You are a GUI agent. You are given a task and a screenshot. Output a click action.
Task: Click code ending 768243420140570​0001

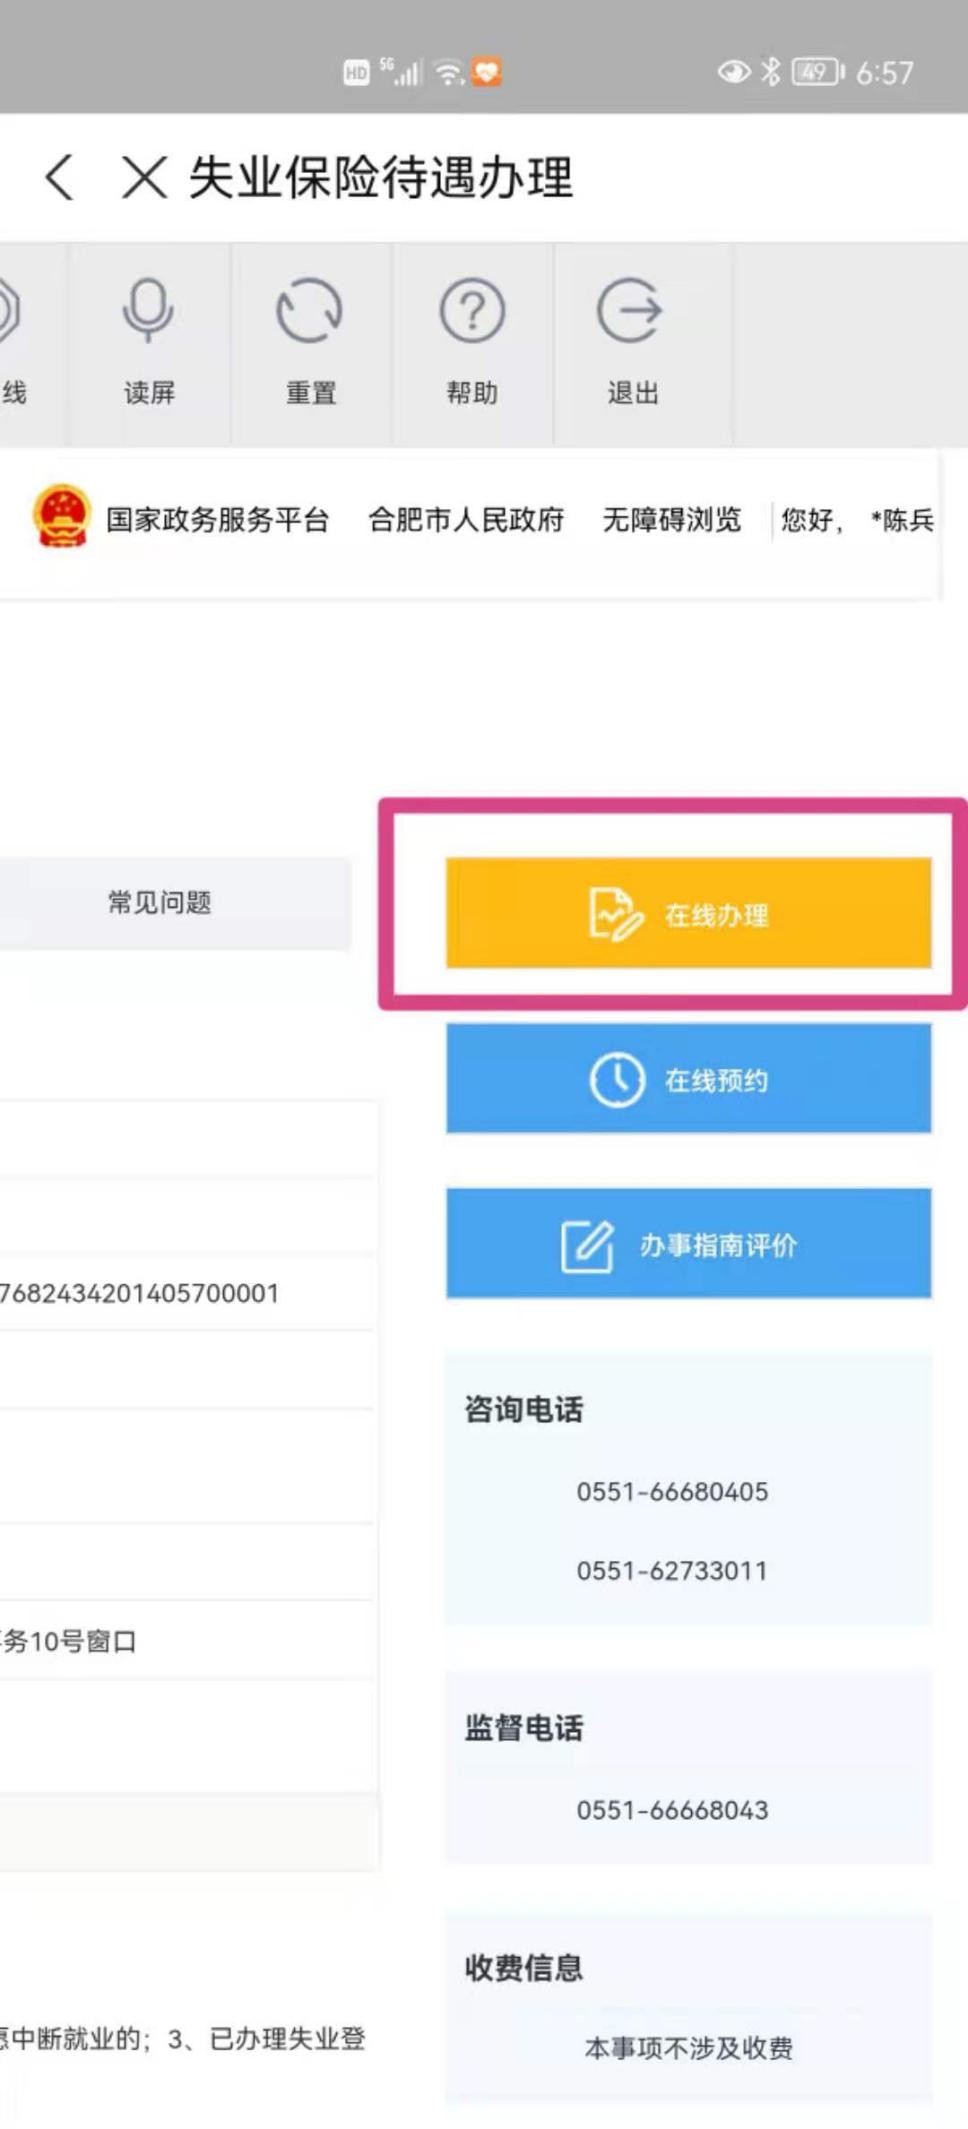(140, 1293)
